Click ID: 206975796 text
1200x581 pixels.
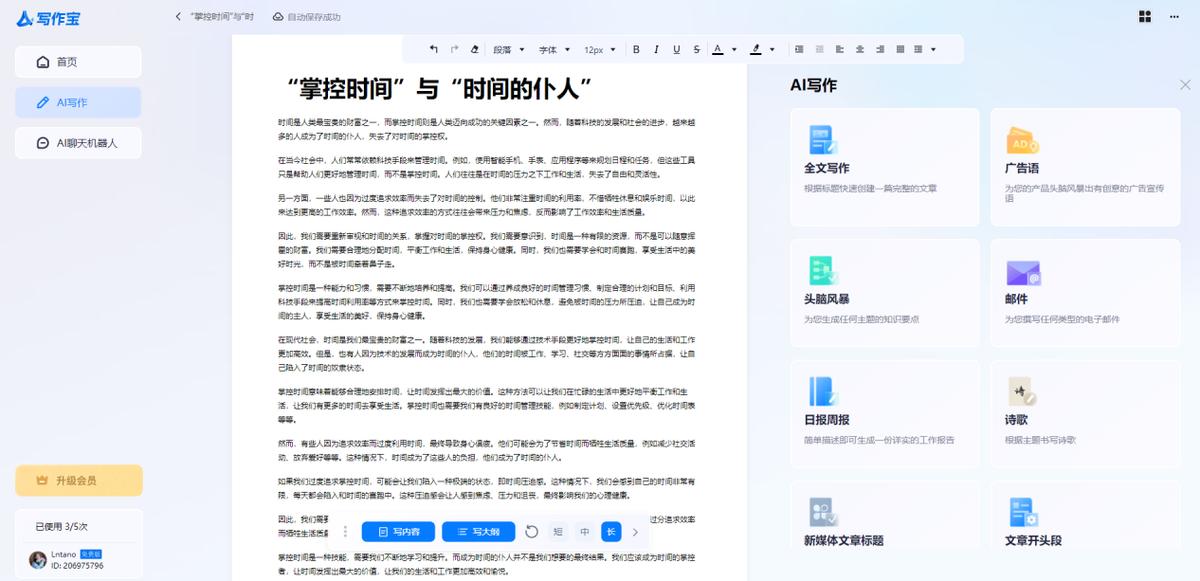tap(77, 565)
